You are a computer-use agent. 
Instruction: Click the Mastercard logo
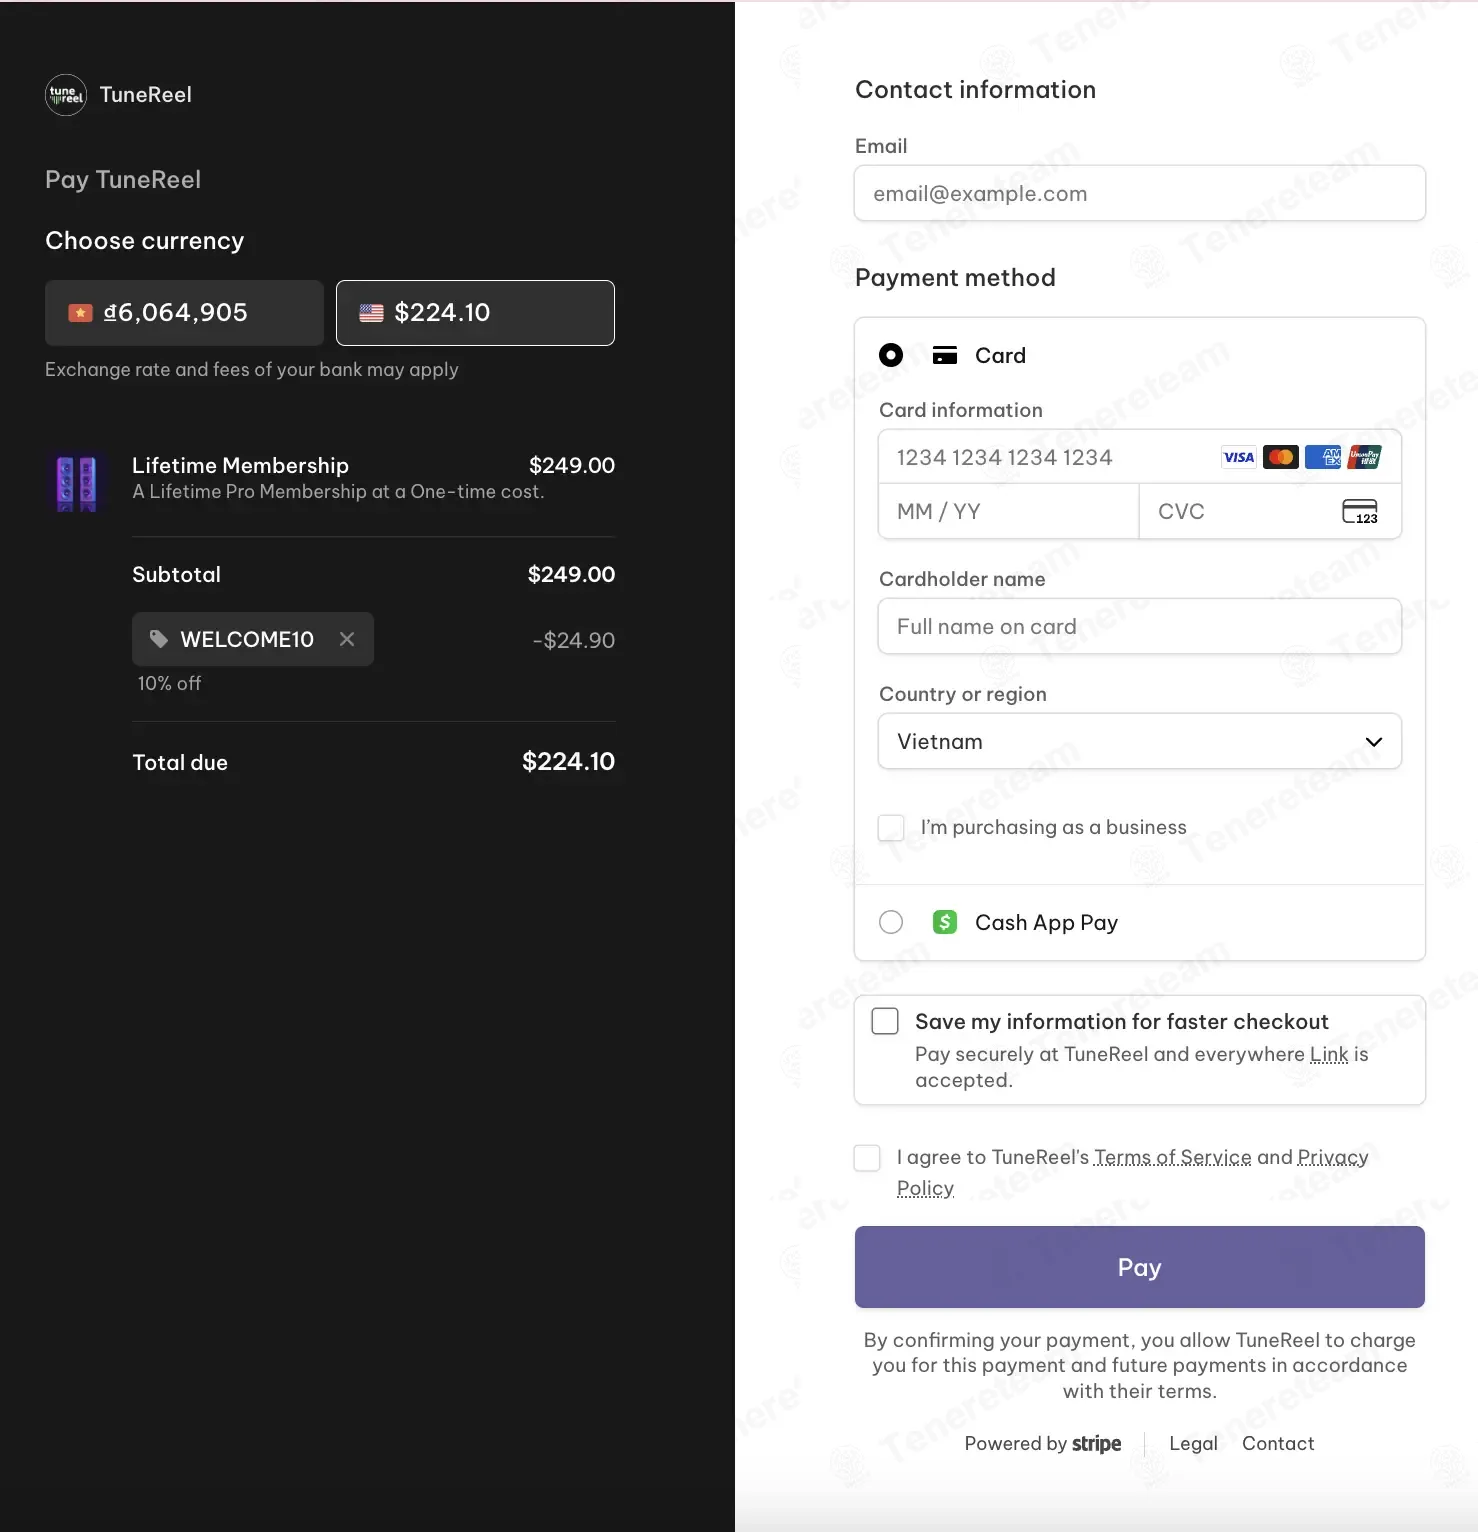point(1280,457)
